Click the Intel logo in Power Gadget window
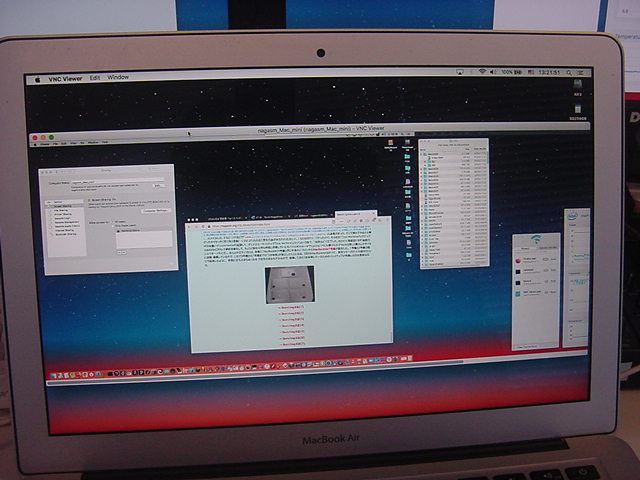 pyautogui.click(x=573, y=216)
